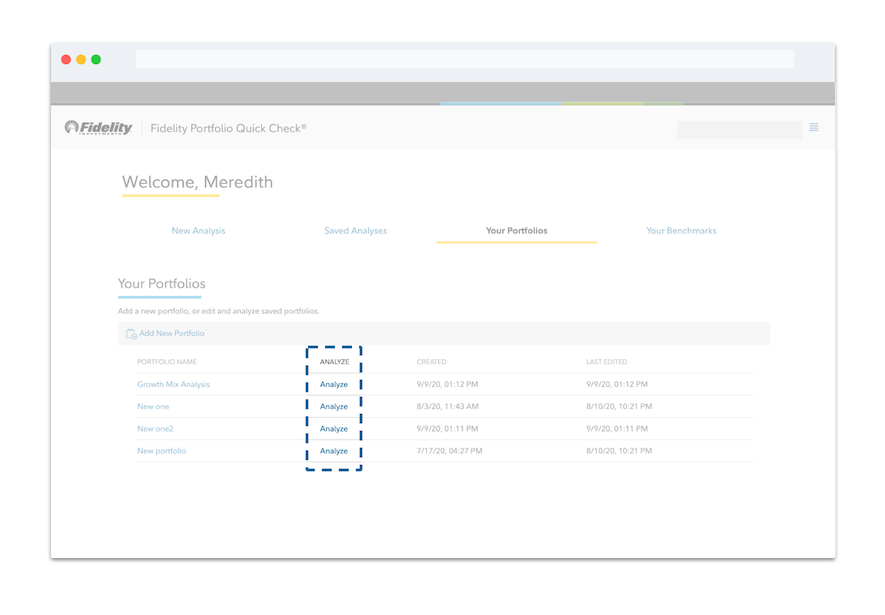Select the Your Portfolios tab
The height and width of the screenshot is (615, 885).
(x=516, y=231)
